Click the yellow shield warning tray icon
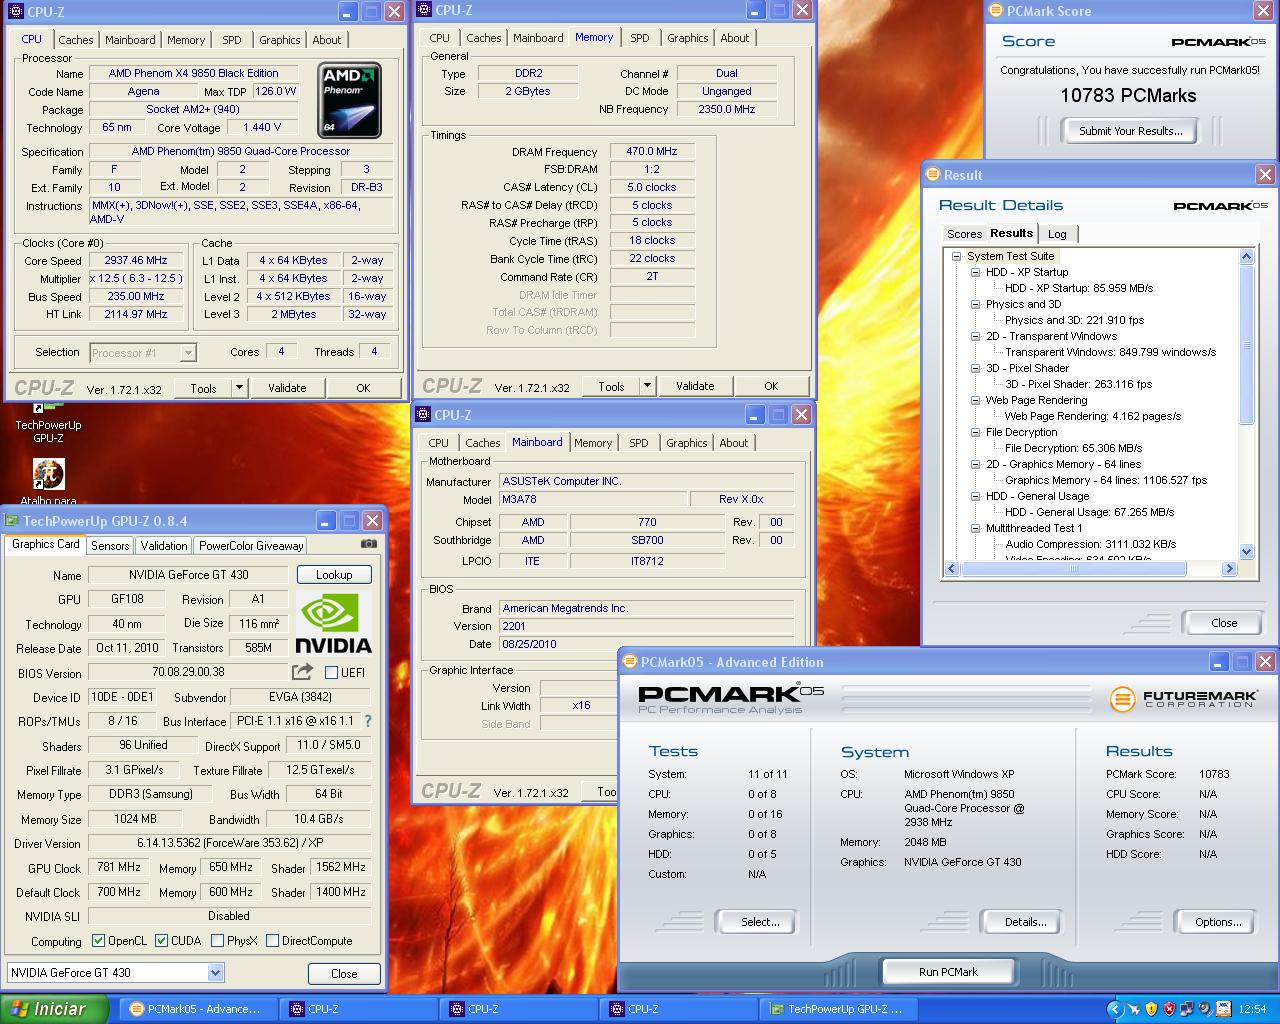The image size is (1280, 1024). tap(1151, 1009)
